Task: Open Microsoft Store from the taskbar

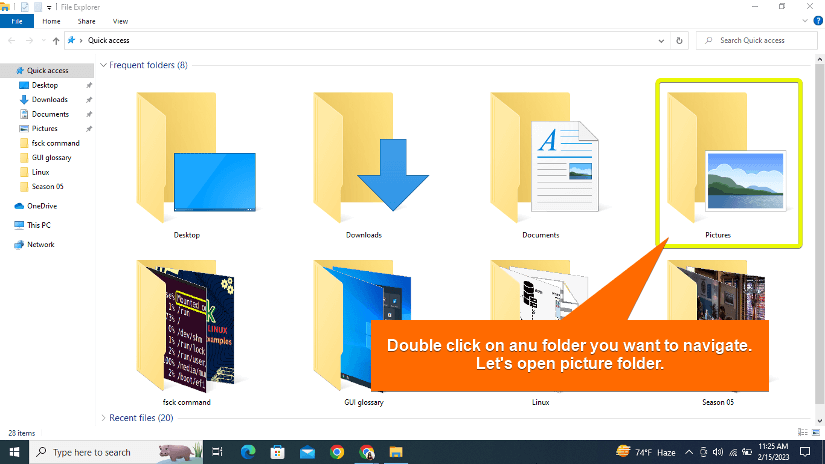Action: (277, 452)
